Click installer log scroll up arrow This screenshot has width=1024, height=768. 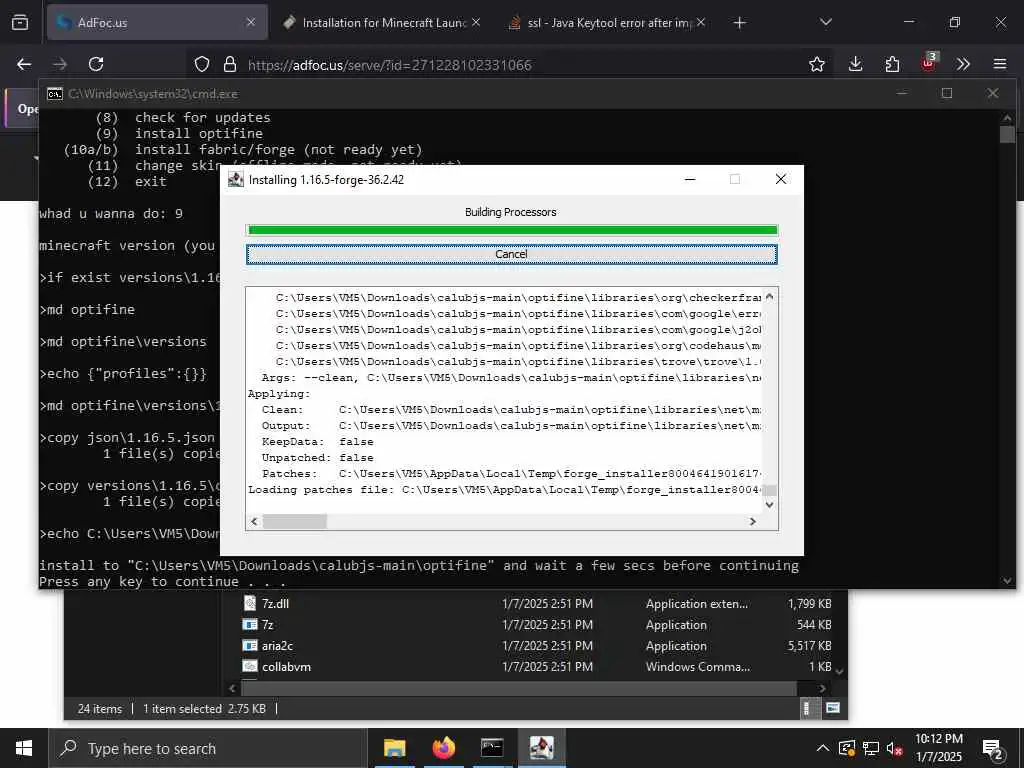pyautogui.click(x=769, y=296)
